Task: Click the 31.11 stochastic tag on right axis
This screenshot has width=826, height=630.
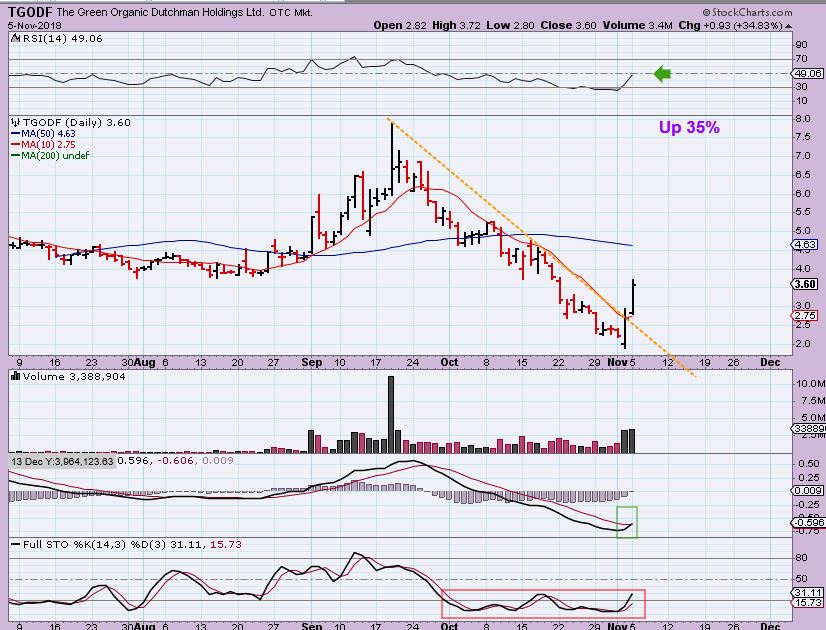Action: tap(808, 592)
